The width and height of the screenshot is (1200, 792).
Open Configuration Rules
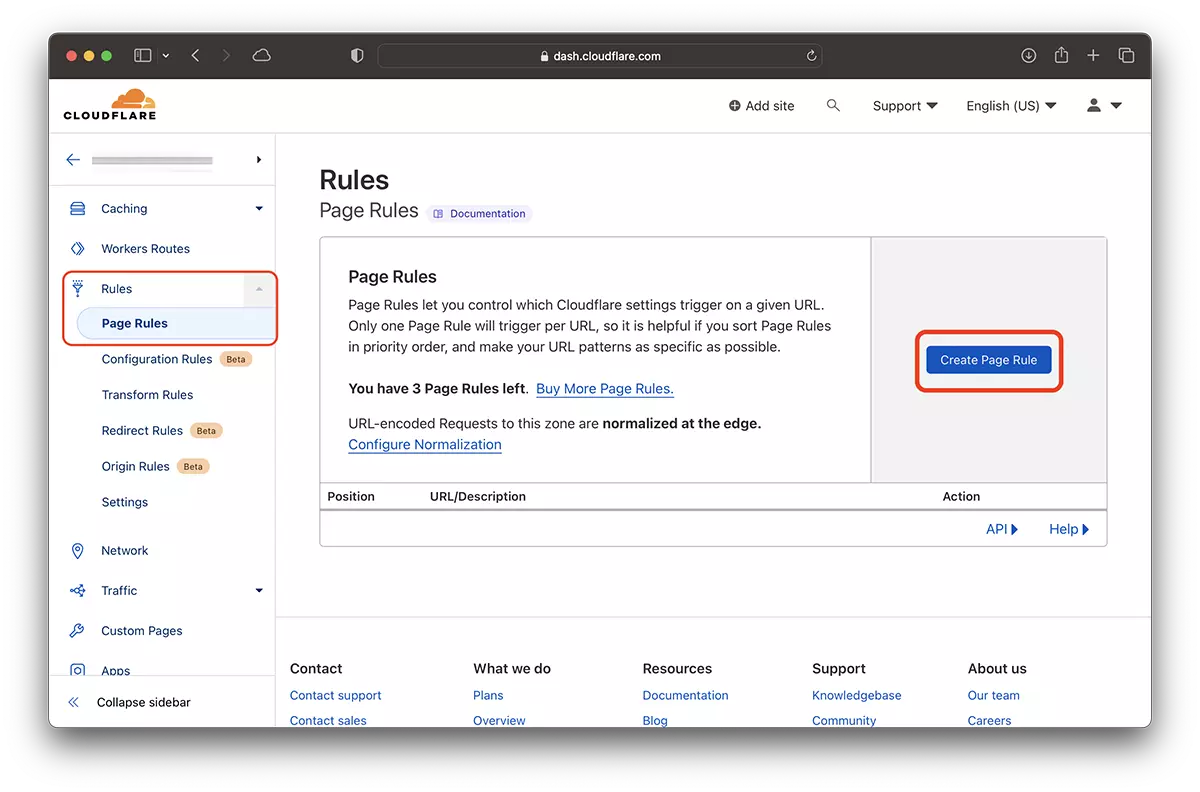pyautogui.click(x=157, y=359)
